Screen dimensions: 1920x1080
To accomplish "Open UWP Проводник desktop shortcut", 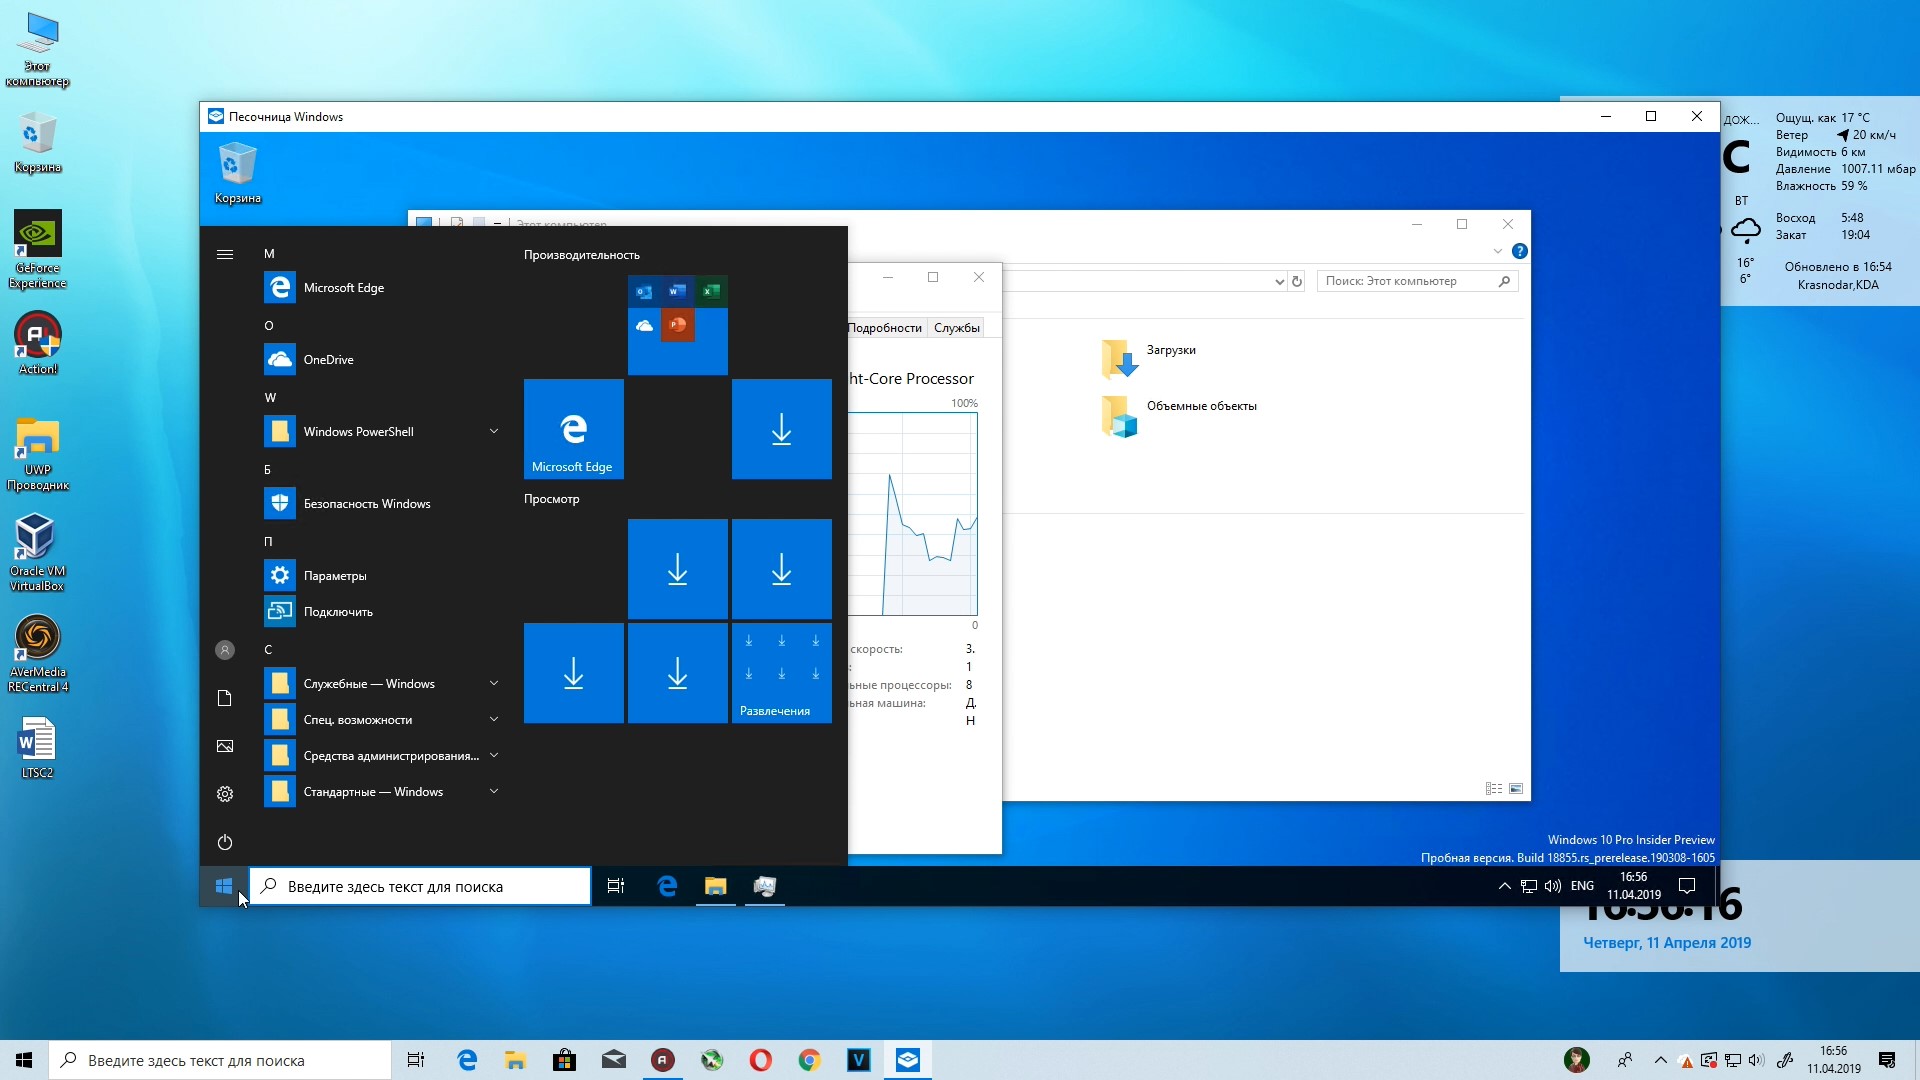I will 38,454.
